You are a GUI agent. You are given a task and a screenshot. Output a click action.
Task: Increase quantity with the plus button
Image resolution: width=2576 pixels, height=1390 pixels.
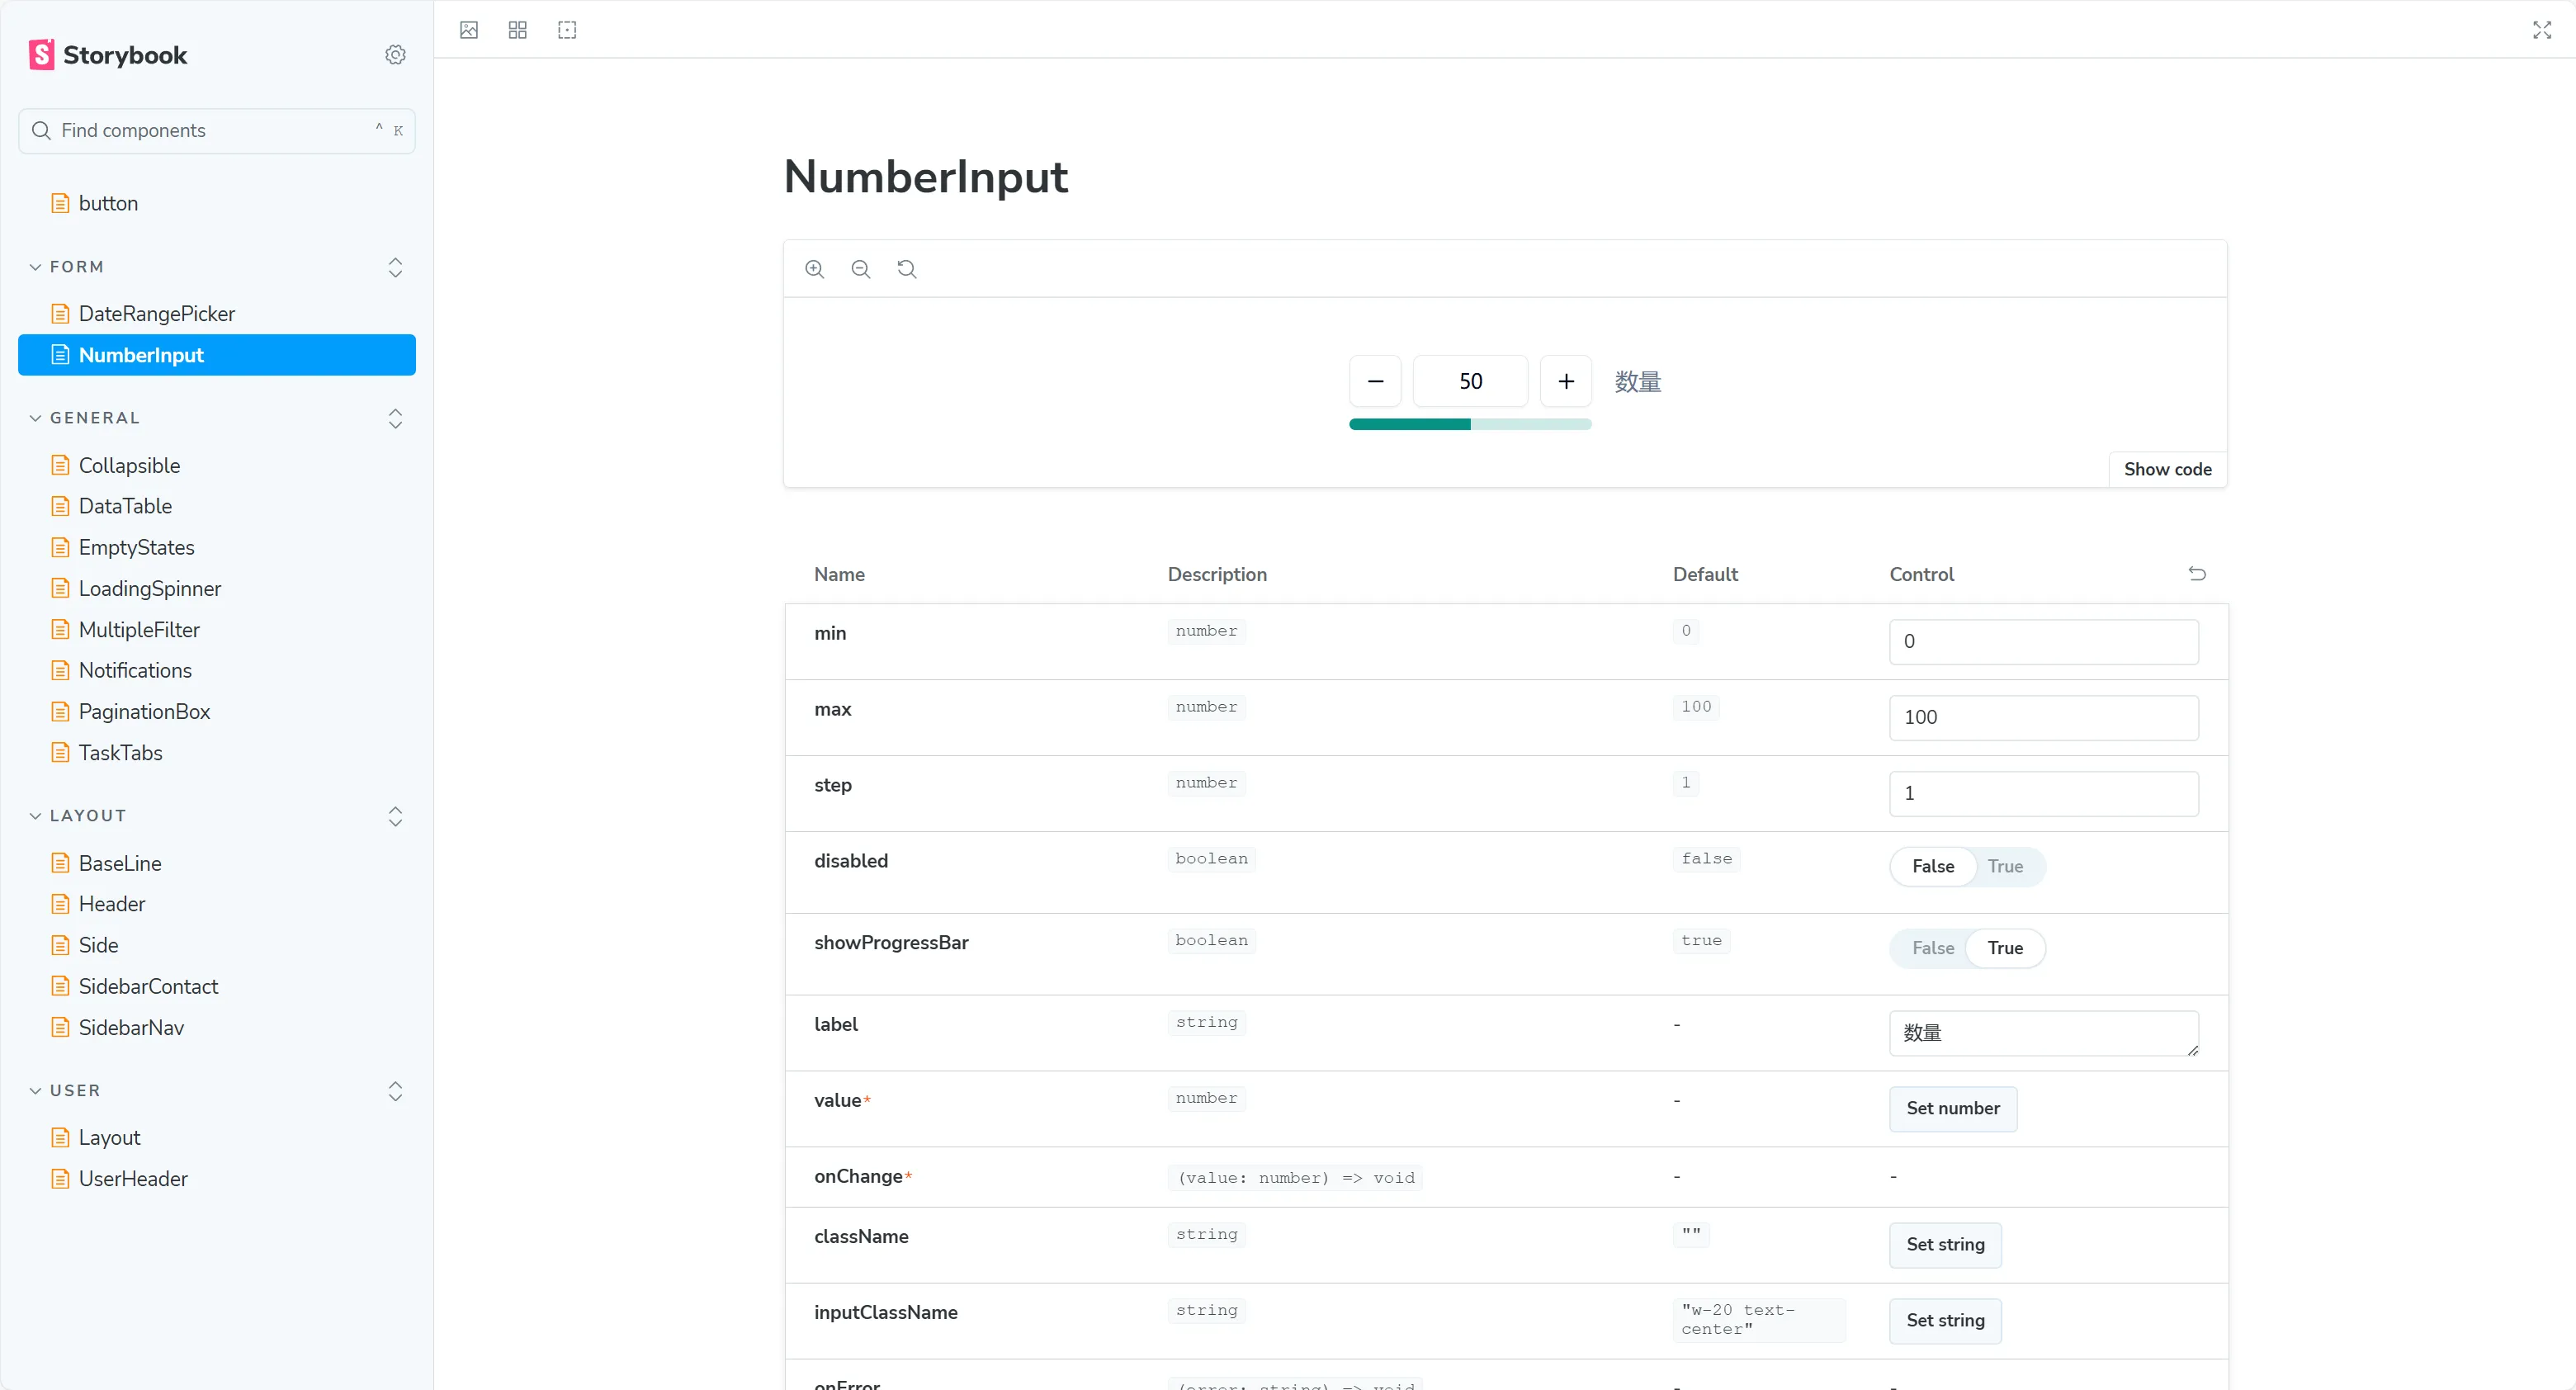1566,381
